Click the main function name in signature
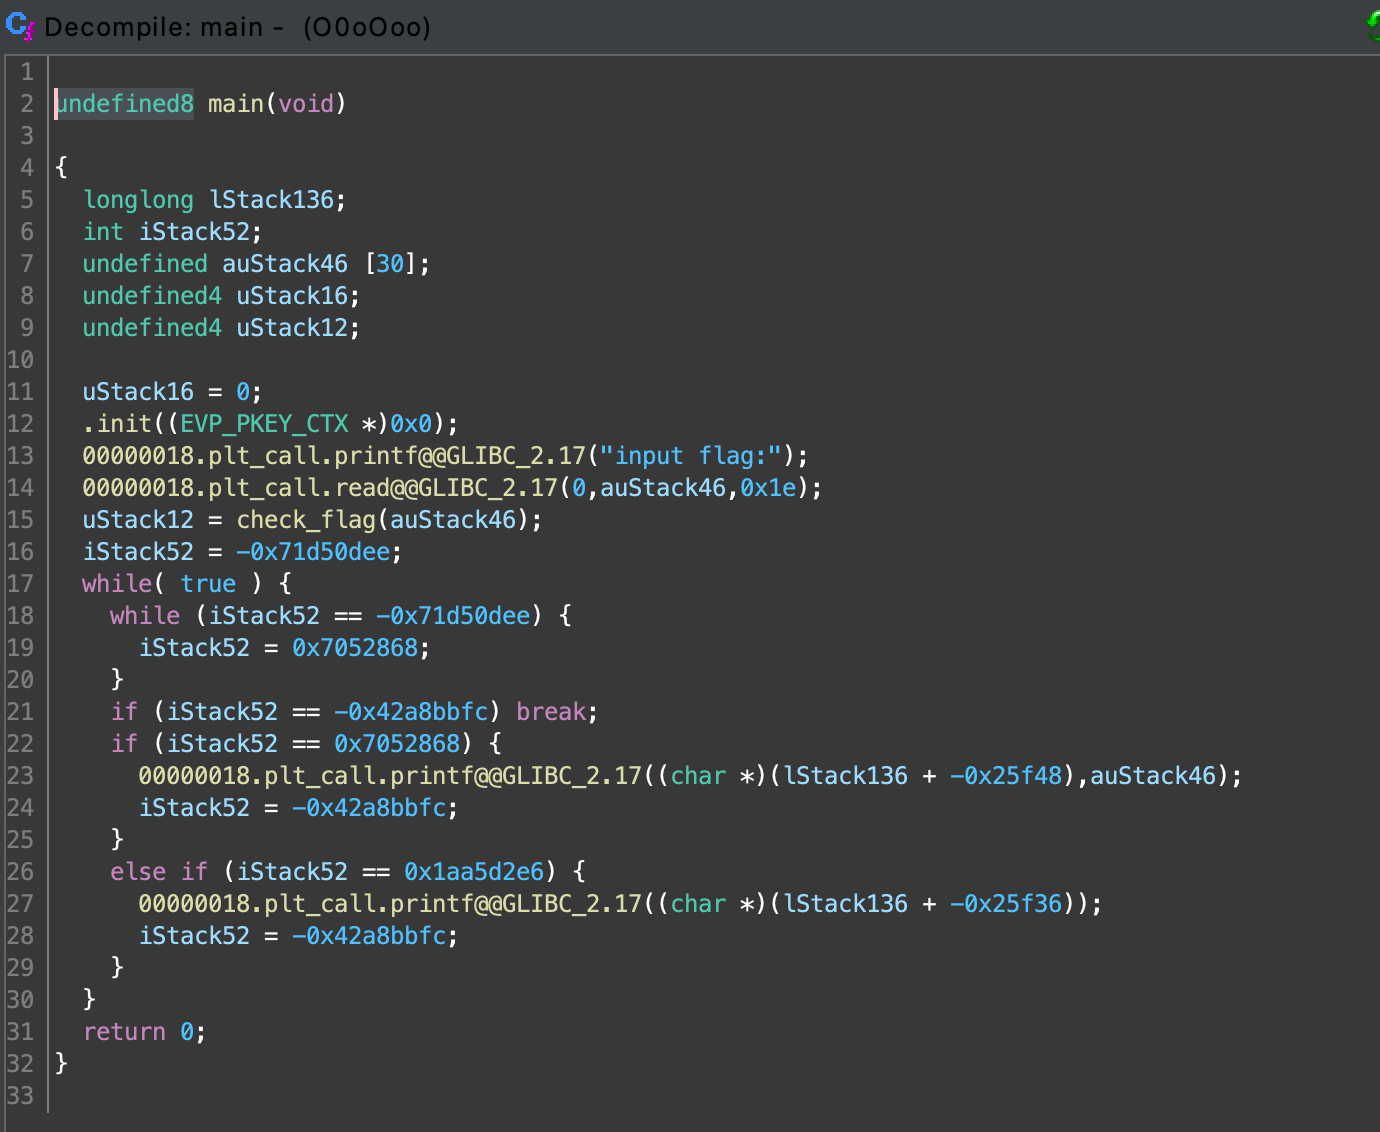This screenshot has width=1380, height=1132. pos(235,104)
